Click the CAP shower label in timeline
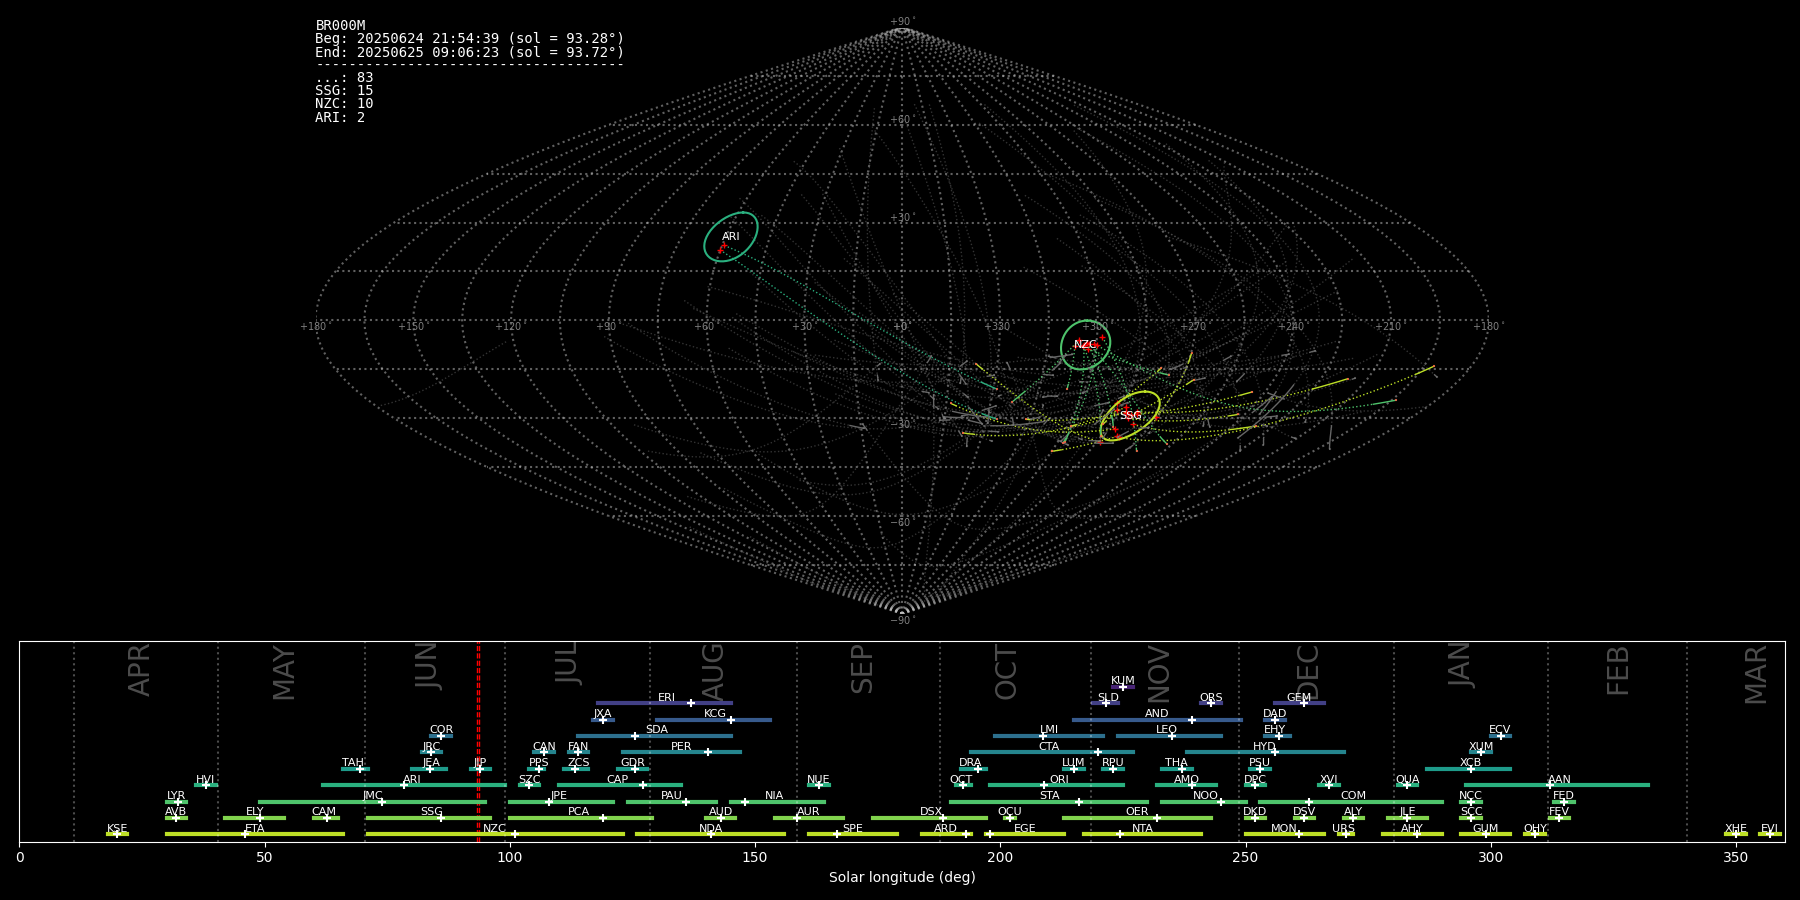Image resolution: width=1800 pixels, height=900 pixels. (x=618, y=780)
